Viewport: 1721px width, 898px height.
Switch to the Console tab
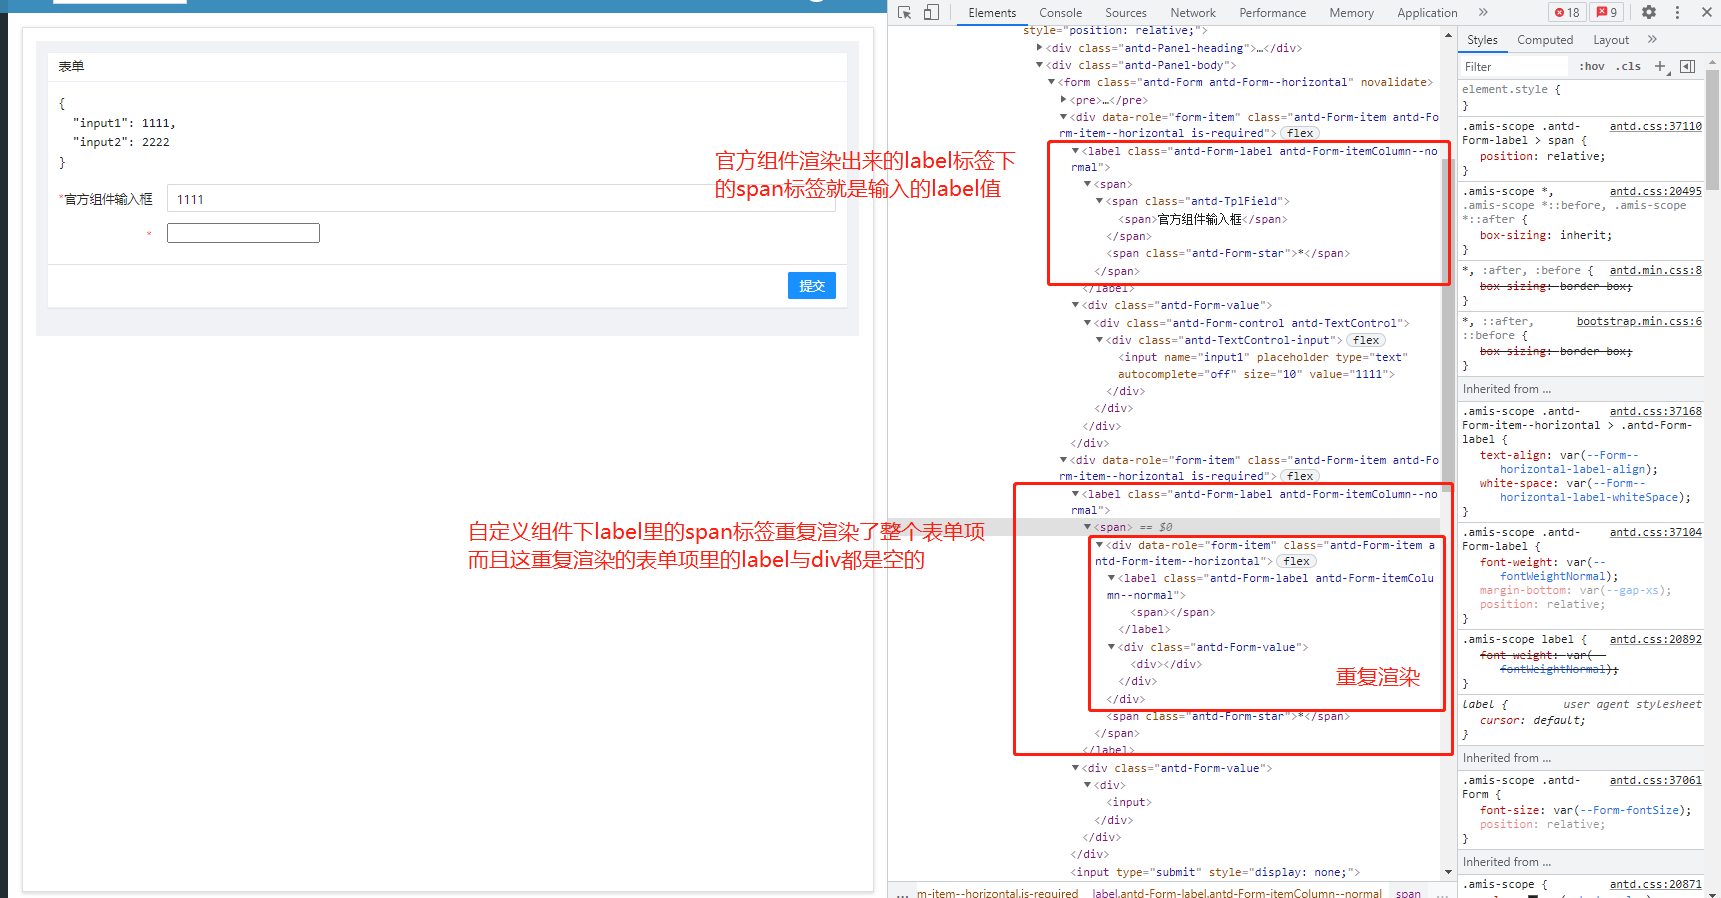(1060, 13)
